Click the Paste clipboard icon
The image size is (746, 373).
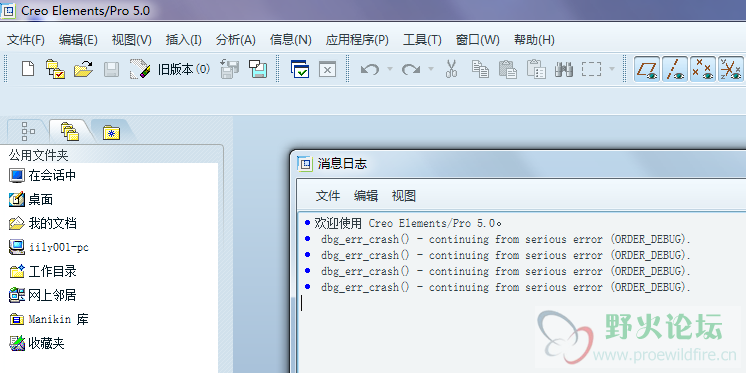[x=508, y=69]
